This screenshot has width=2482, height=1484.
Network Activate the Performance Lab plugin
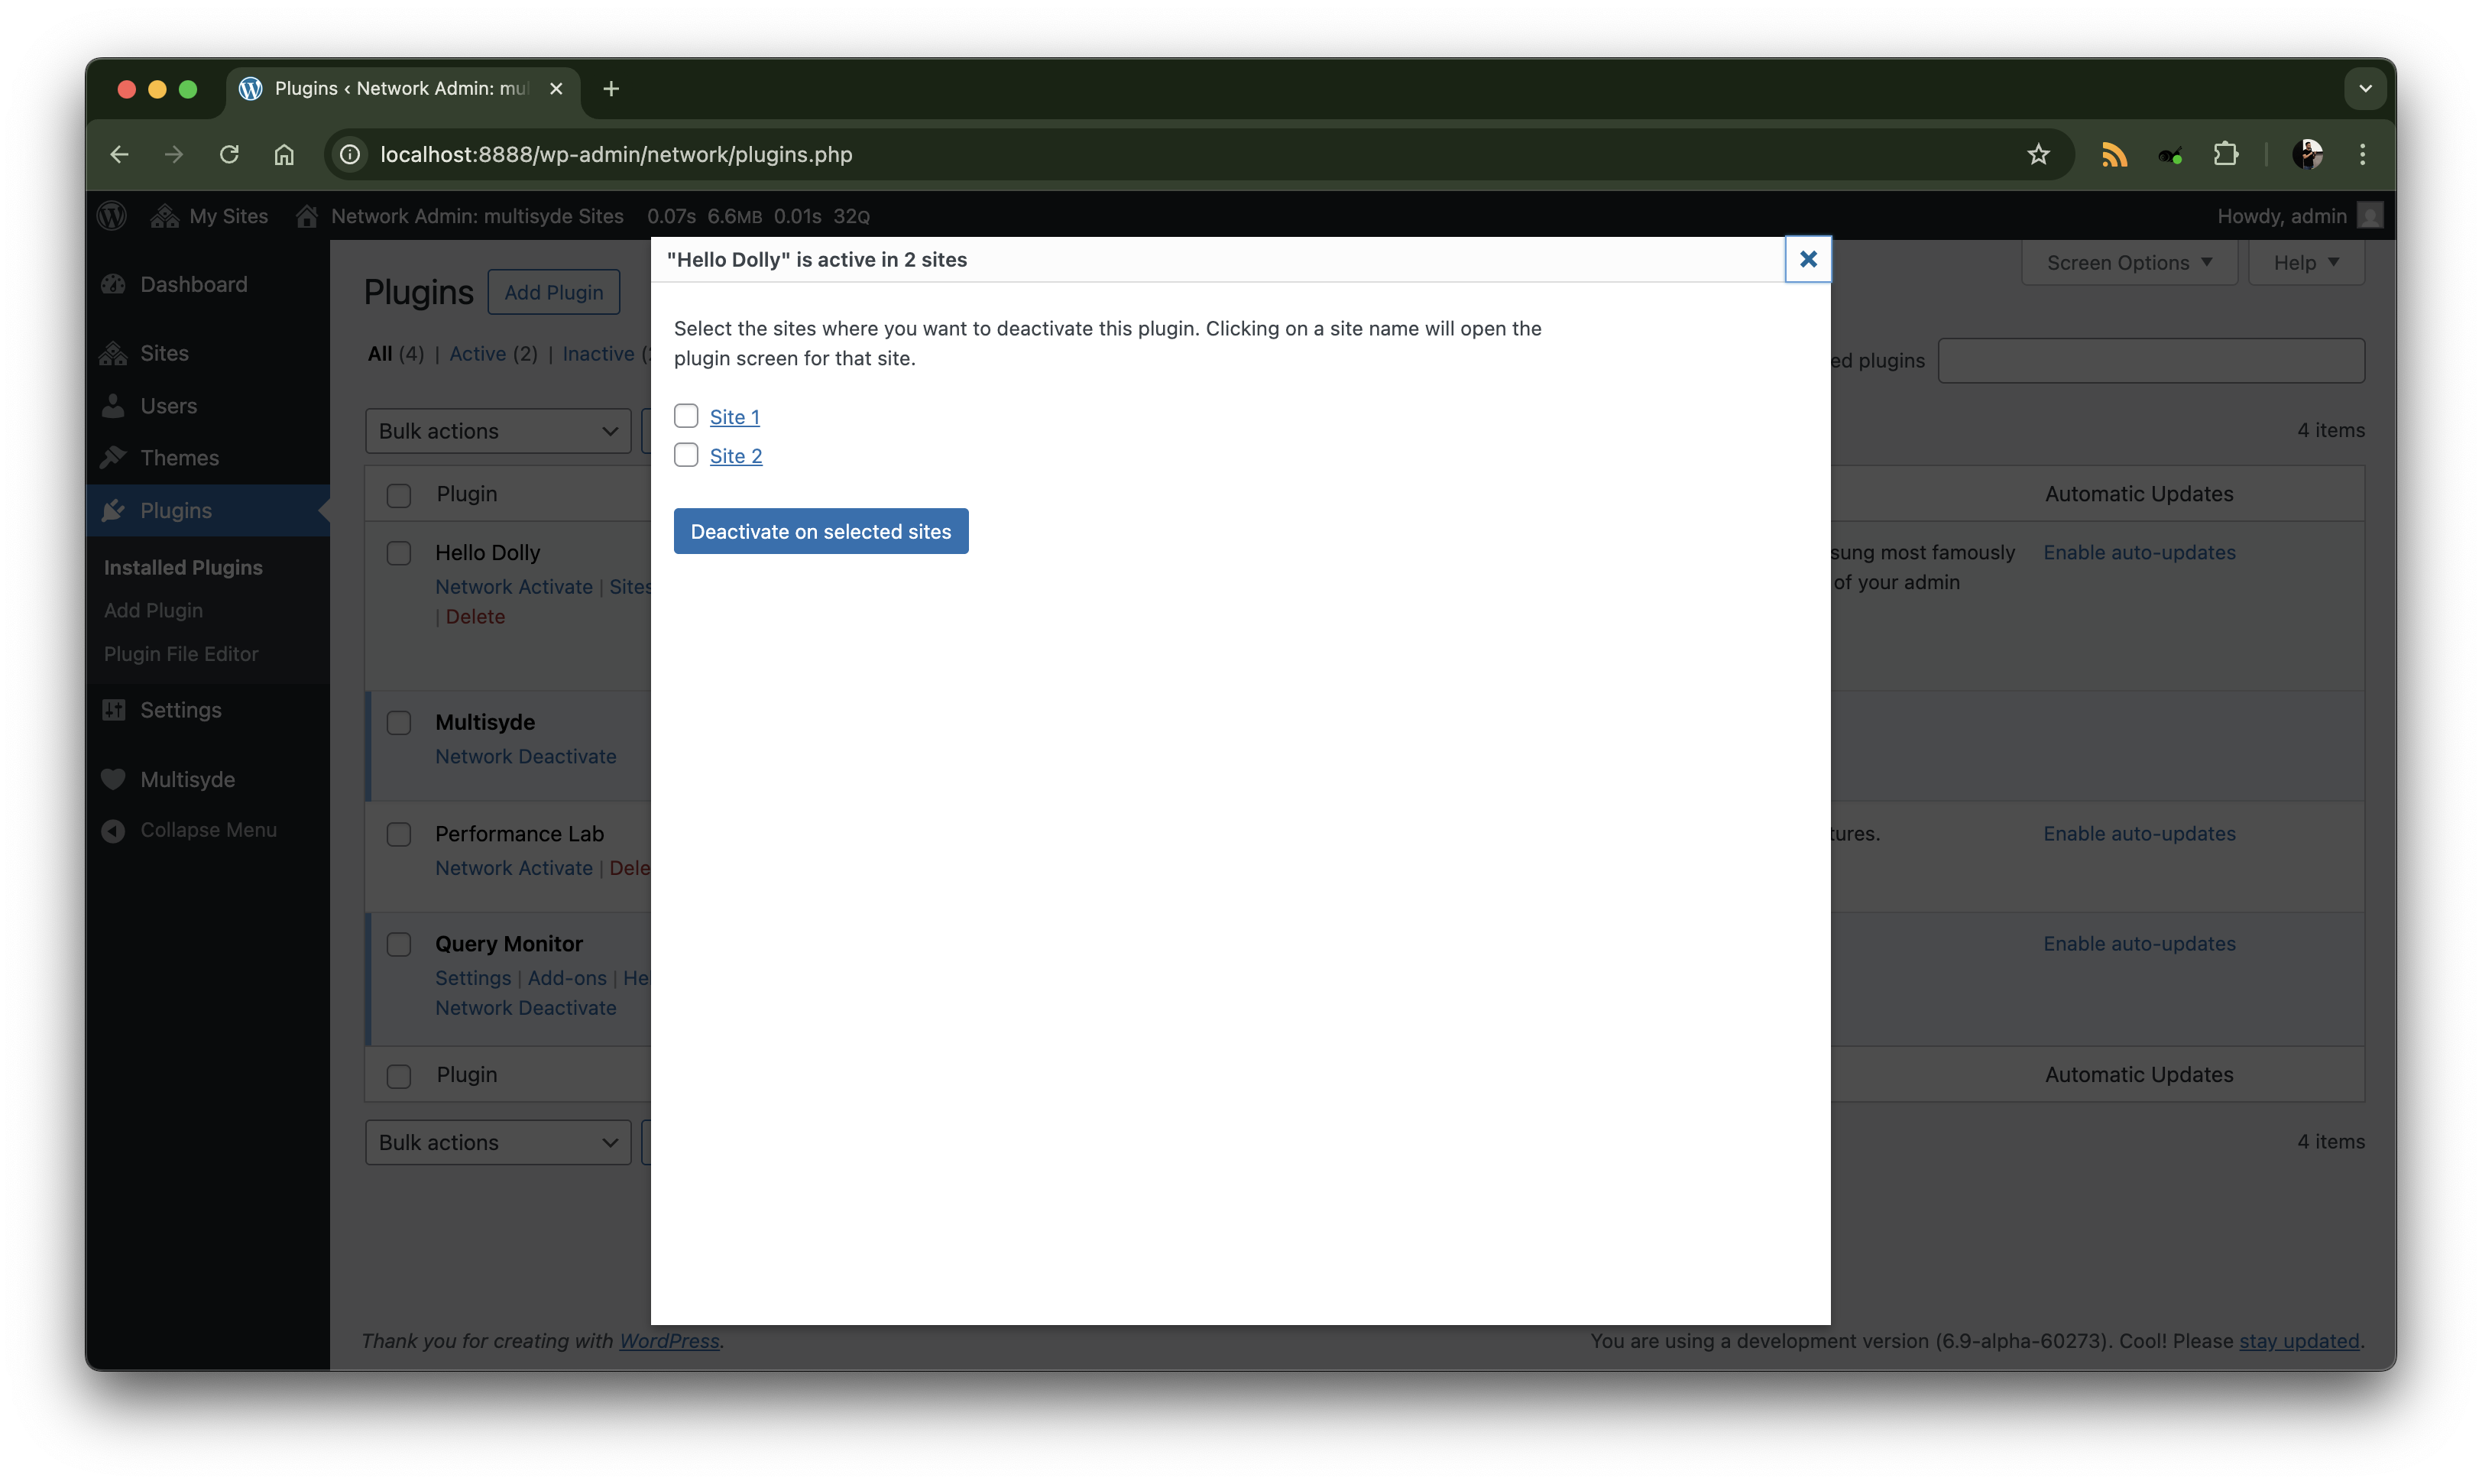click(514, 868)
